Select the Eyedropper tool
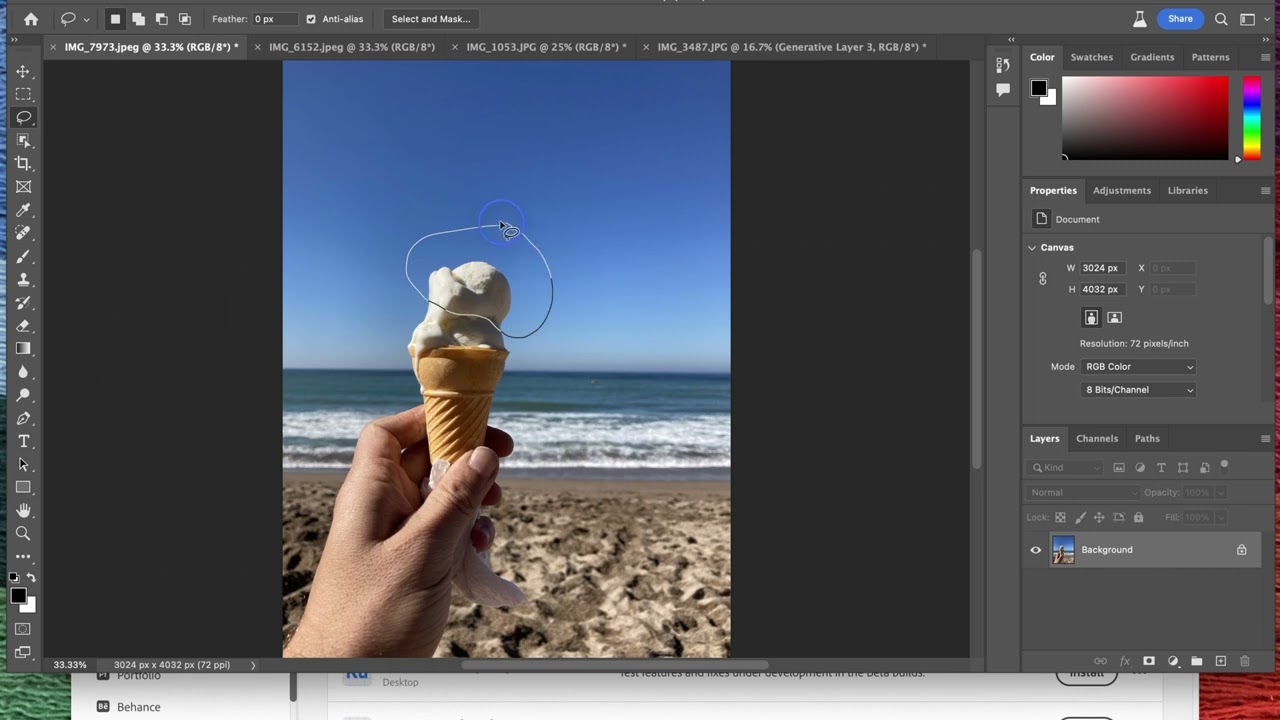The height and width of the screenshot is (720, 1280). [23, 210]
